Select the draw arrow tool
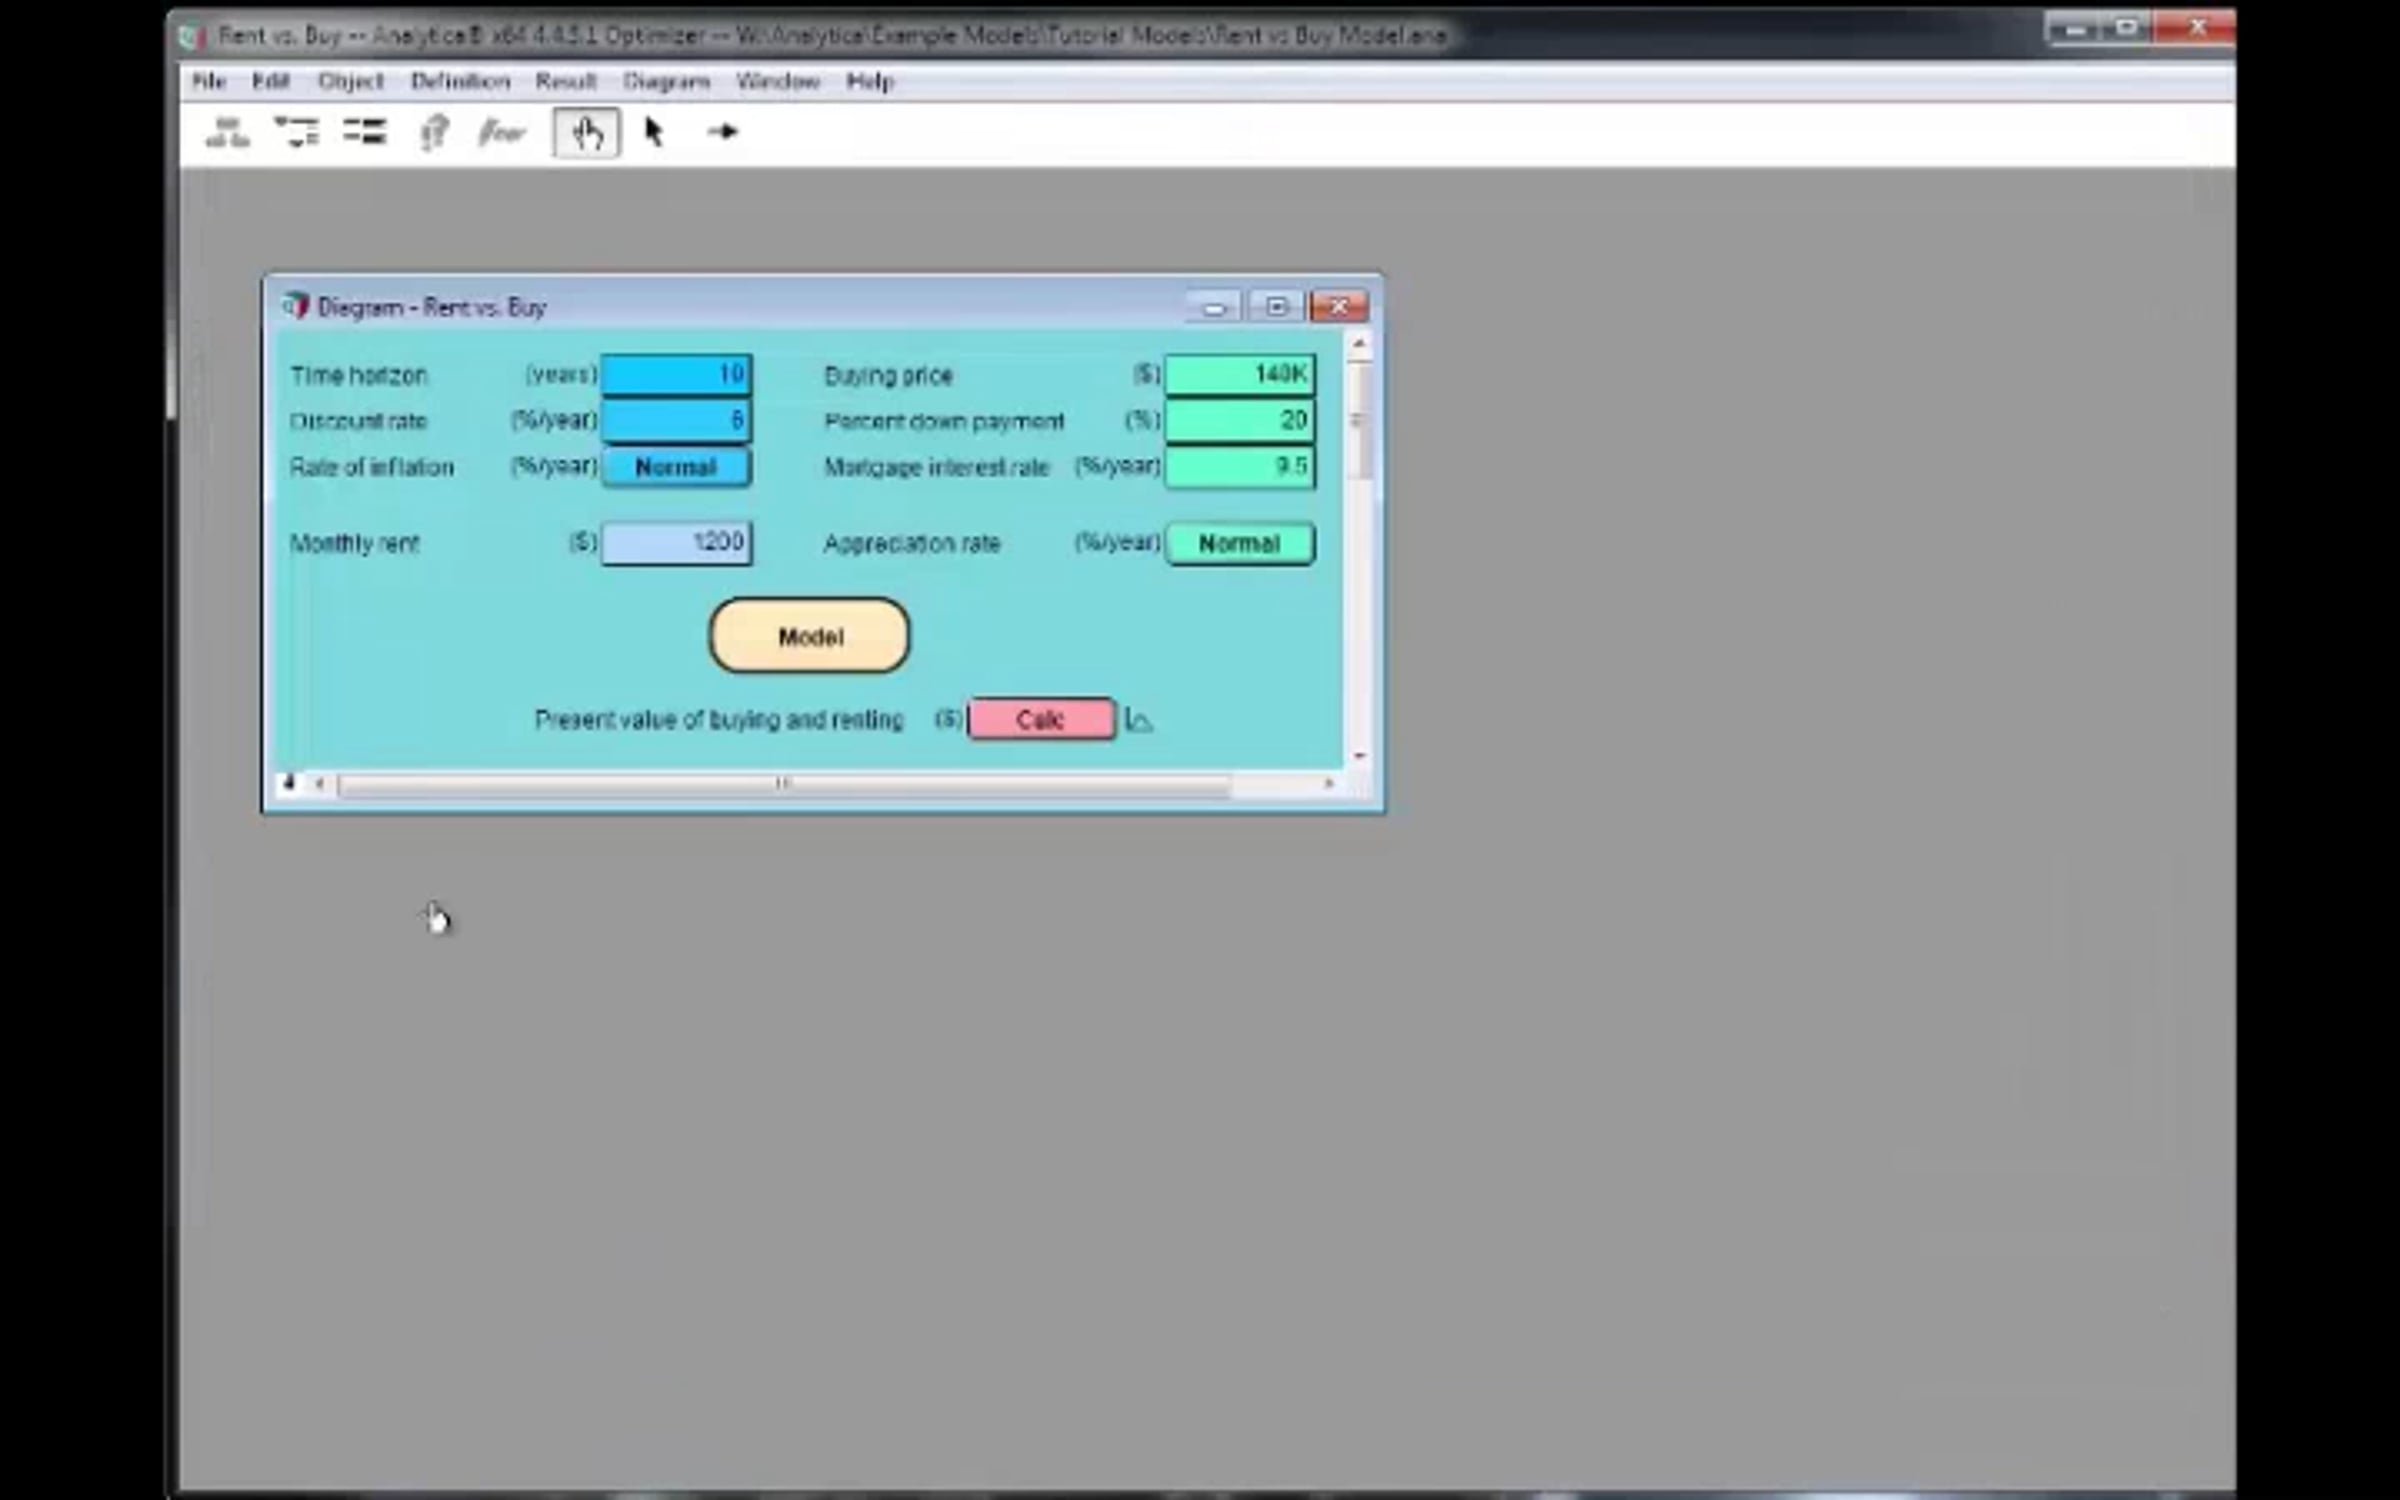Image resolution: width=2400 pixels, height=1500 pixels. pos(722,132)
